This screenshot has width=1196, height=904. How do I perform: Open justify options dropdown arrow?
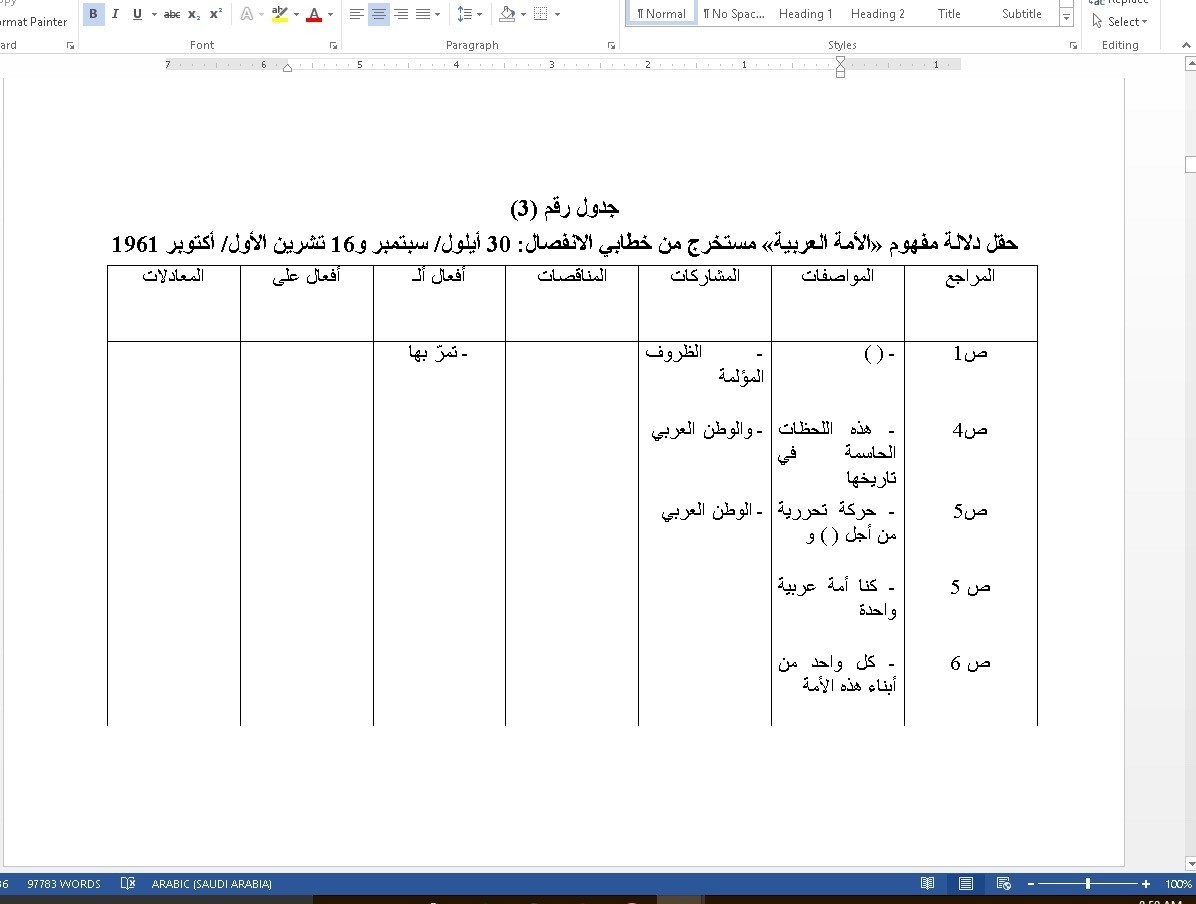point(438,14)
